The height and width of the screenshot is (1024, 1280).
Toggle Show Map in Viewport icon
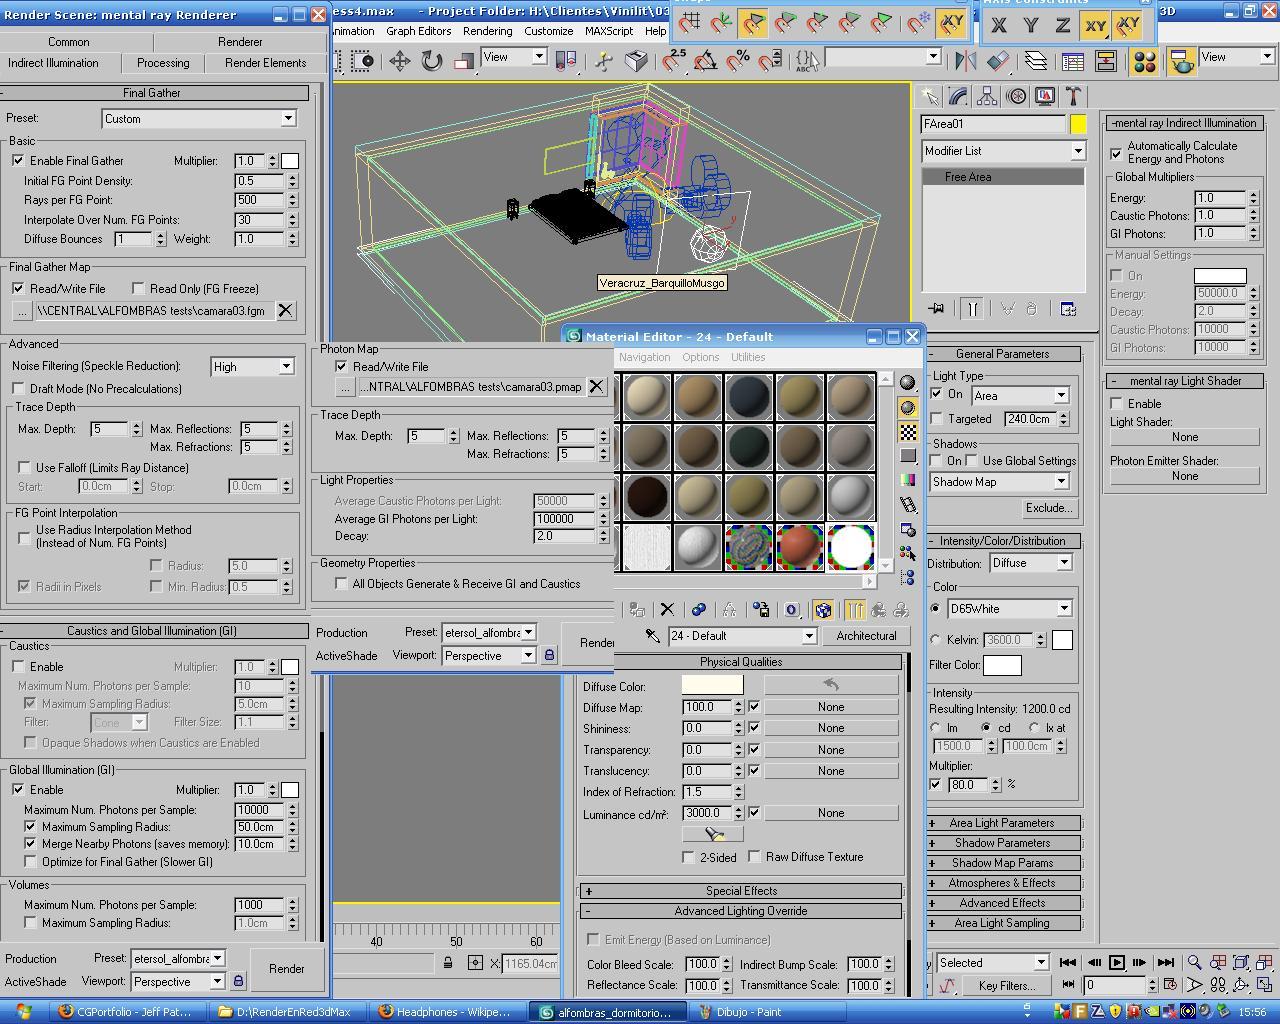(822, 609)
